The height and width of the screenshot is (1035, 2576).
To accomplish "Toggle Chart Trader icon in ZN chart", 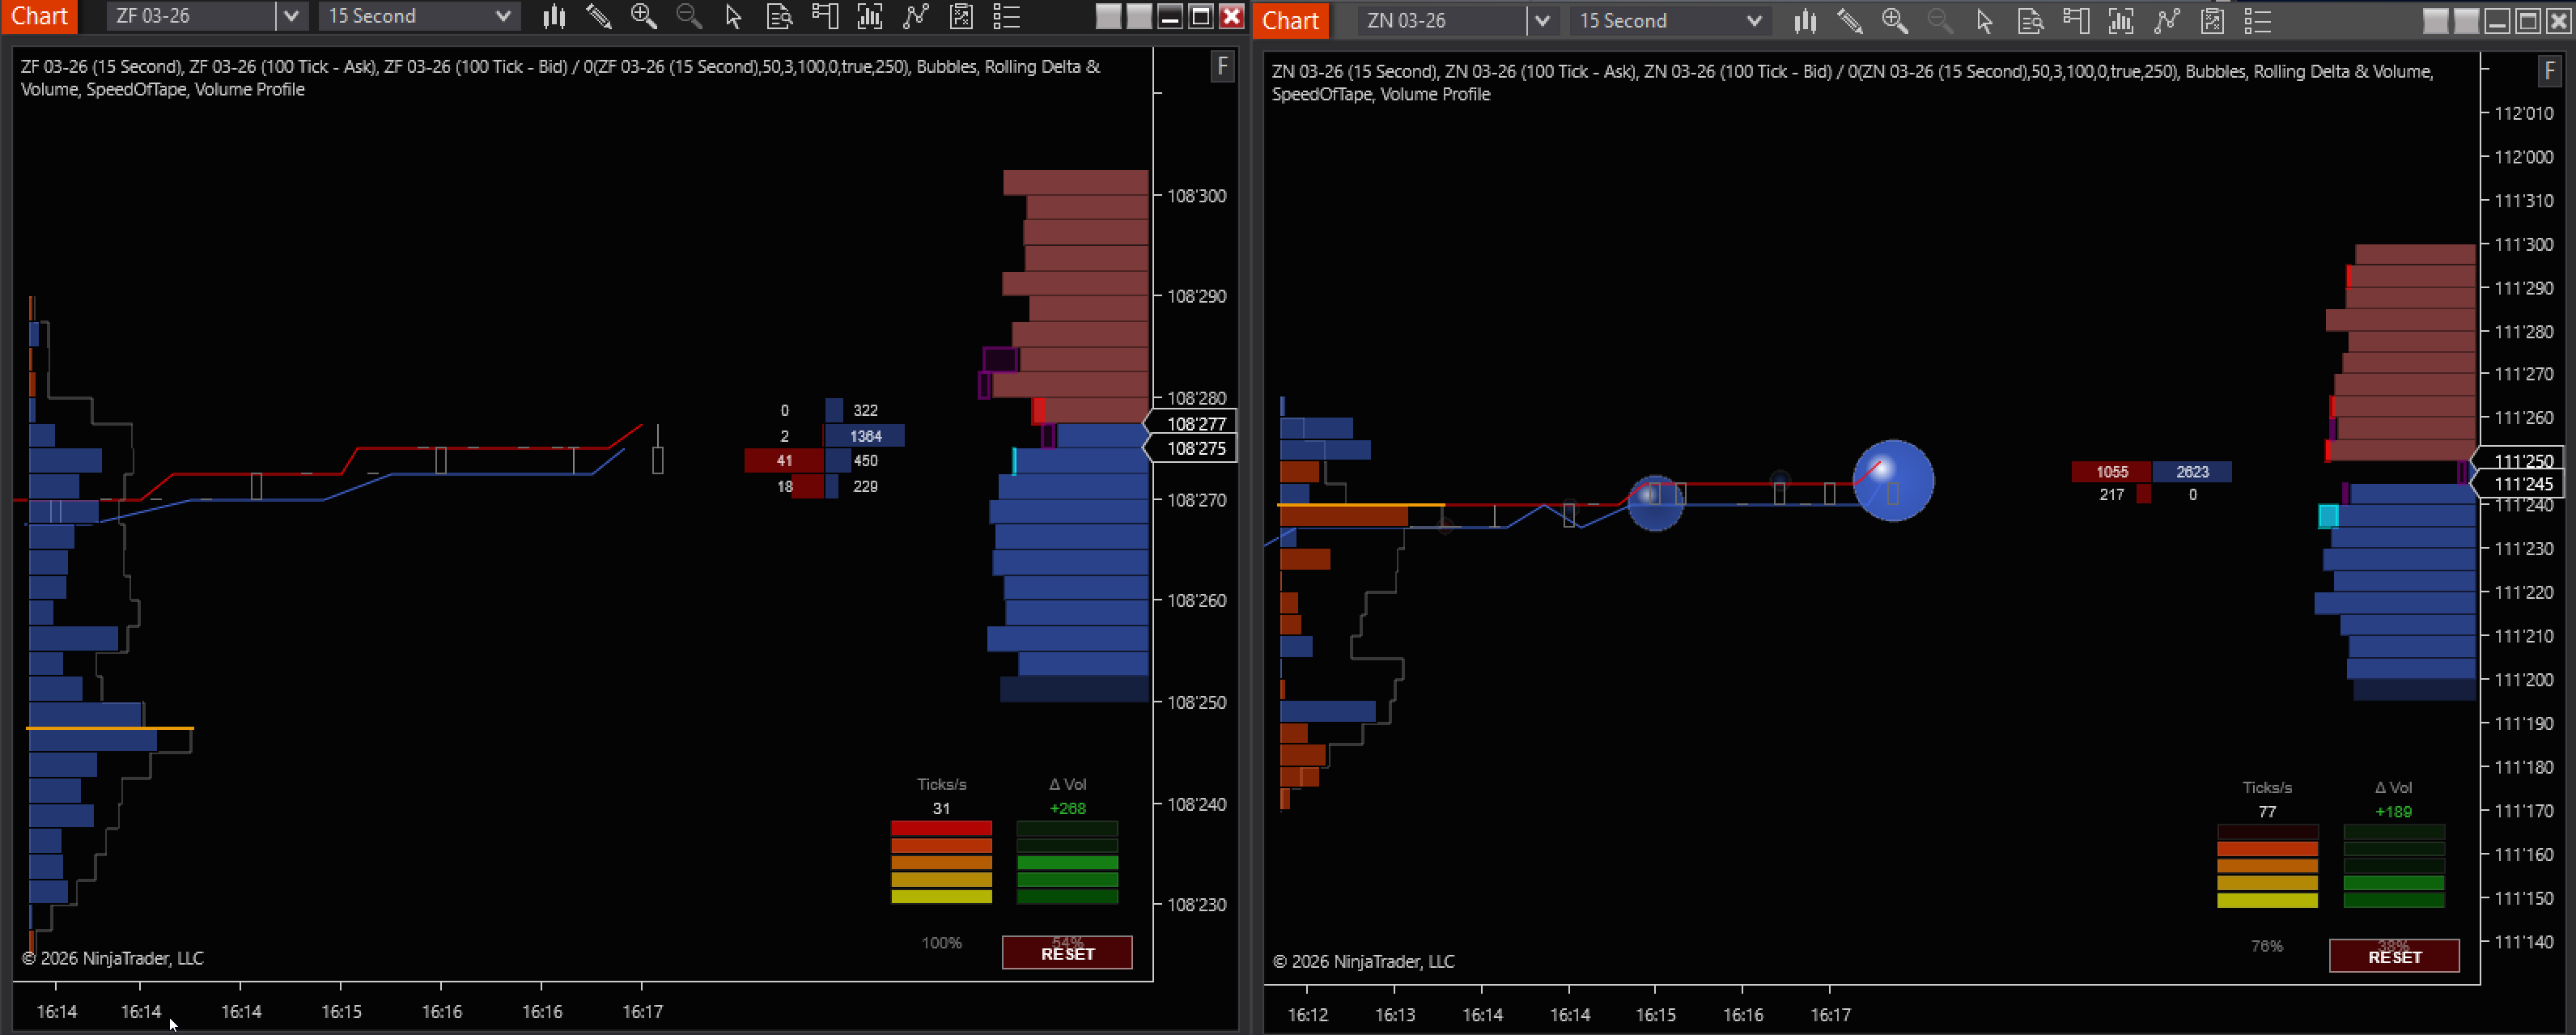I will coord(2075,20).
